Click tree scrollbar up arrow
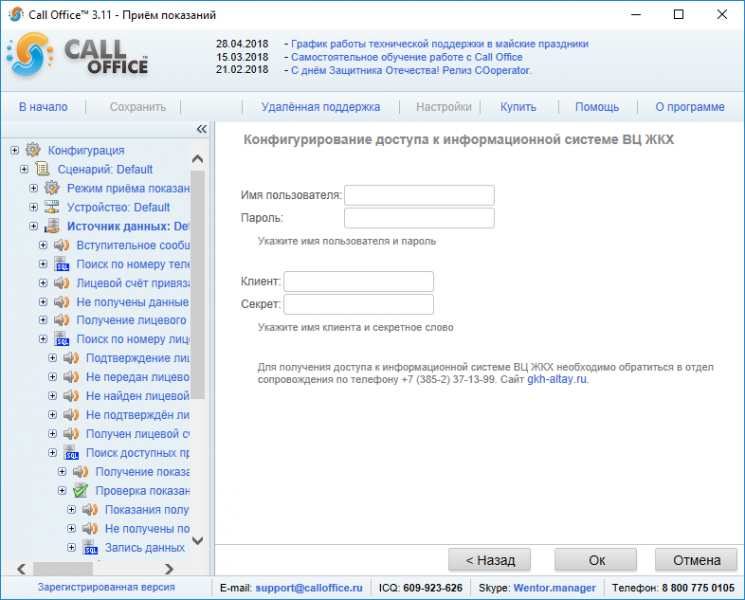Image resolution: width=745 pixels, height=600 pixels. [x=198, y=159]
